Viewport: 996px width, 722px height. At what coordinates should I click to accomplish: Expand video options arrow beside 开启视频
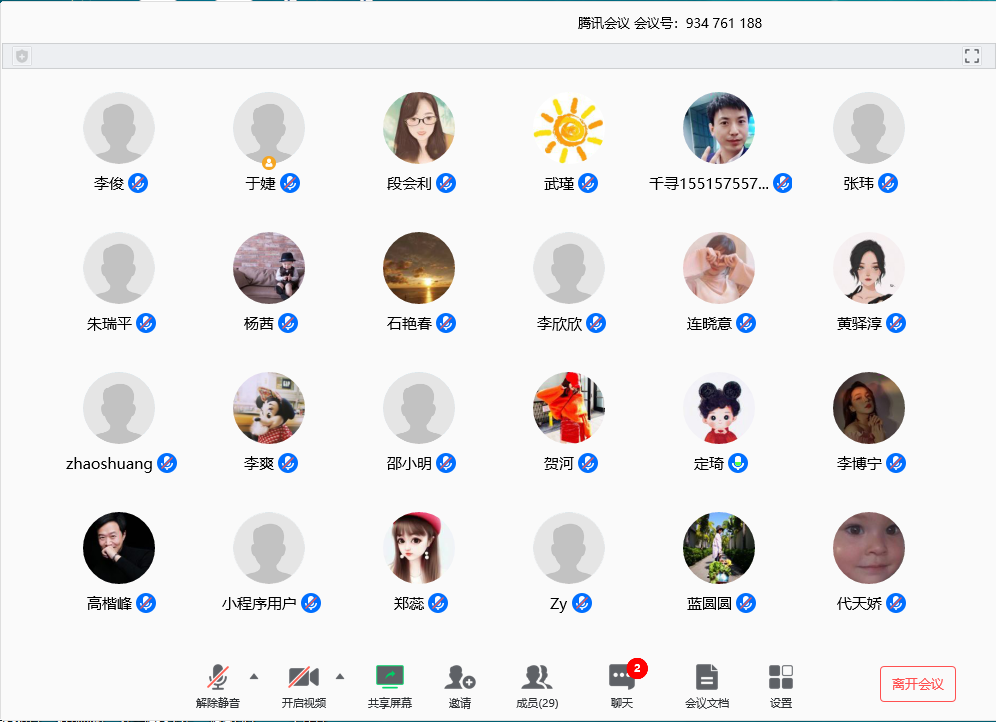click(339, 677)
